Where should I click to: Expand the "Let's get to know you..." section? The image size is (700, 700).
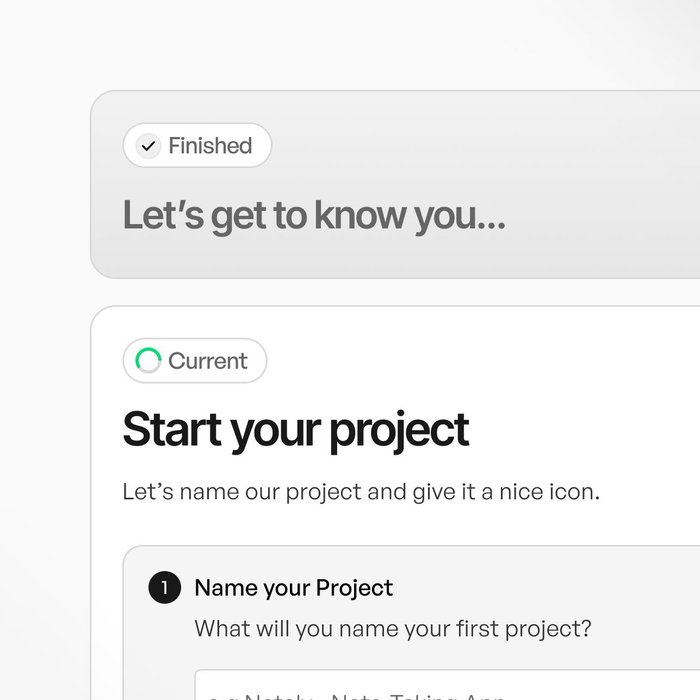(x=313, y=216)
